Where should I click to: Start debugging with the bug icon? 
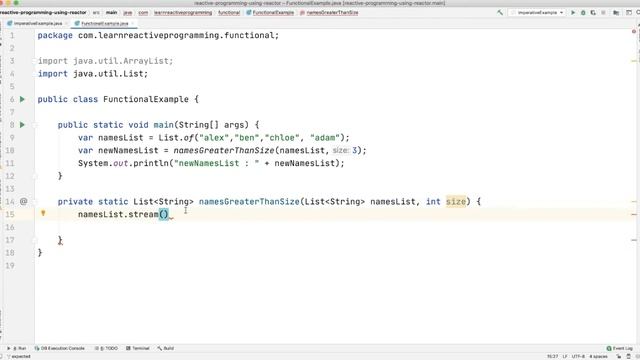tap(583, 13)
